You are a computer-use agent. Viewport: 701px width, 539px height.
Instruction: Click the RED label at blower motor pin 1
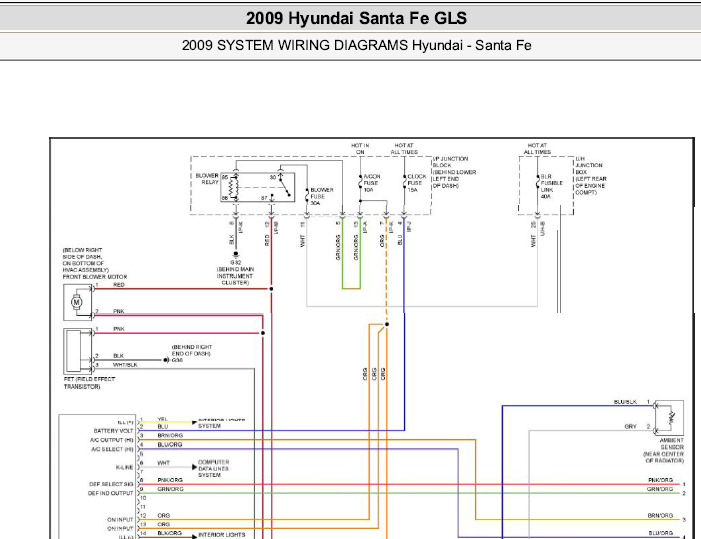119,285
